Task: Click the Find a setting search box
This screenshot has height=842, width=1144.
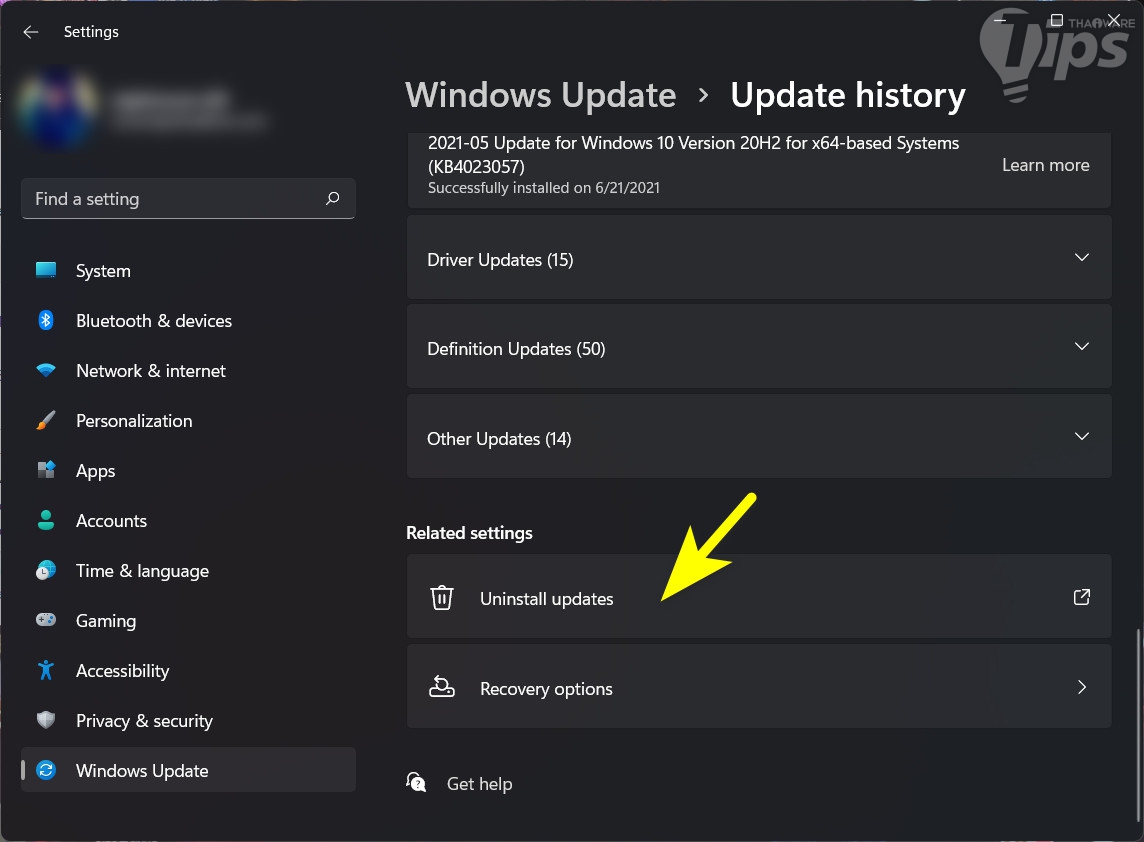Action: tap(175, 199)
